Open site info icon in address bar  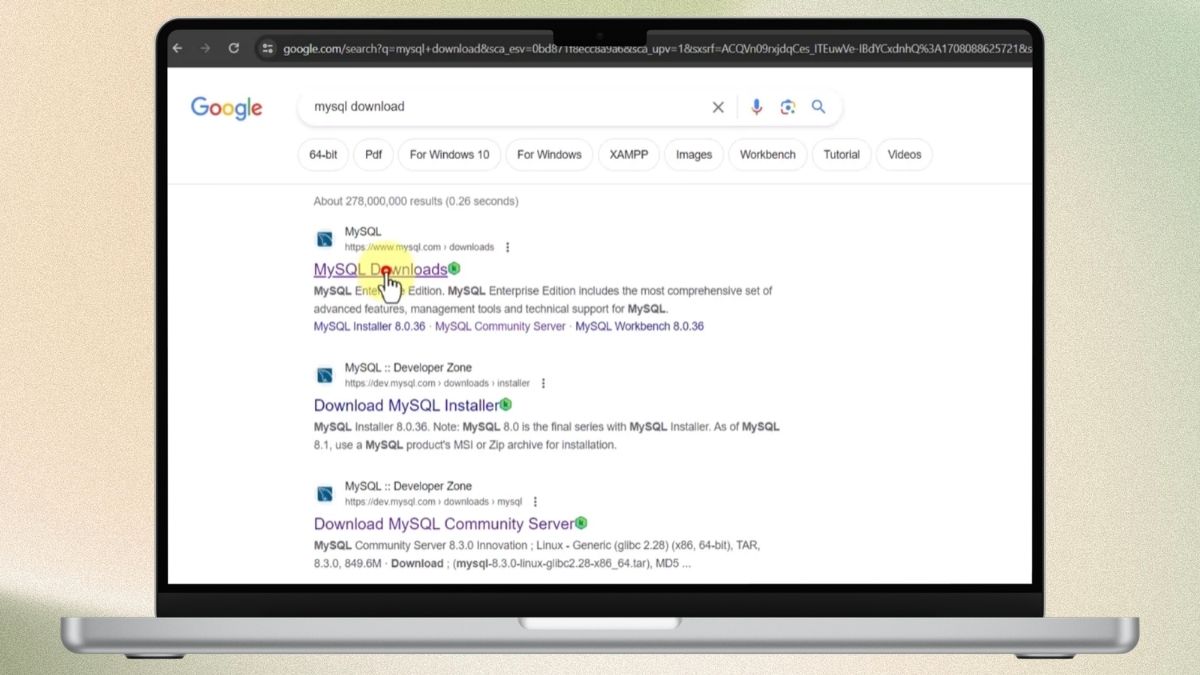[267, 48]
